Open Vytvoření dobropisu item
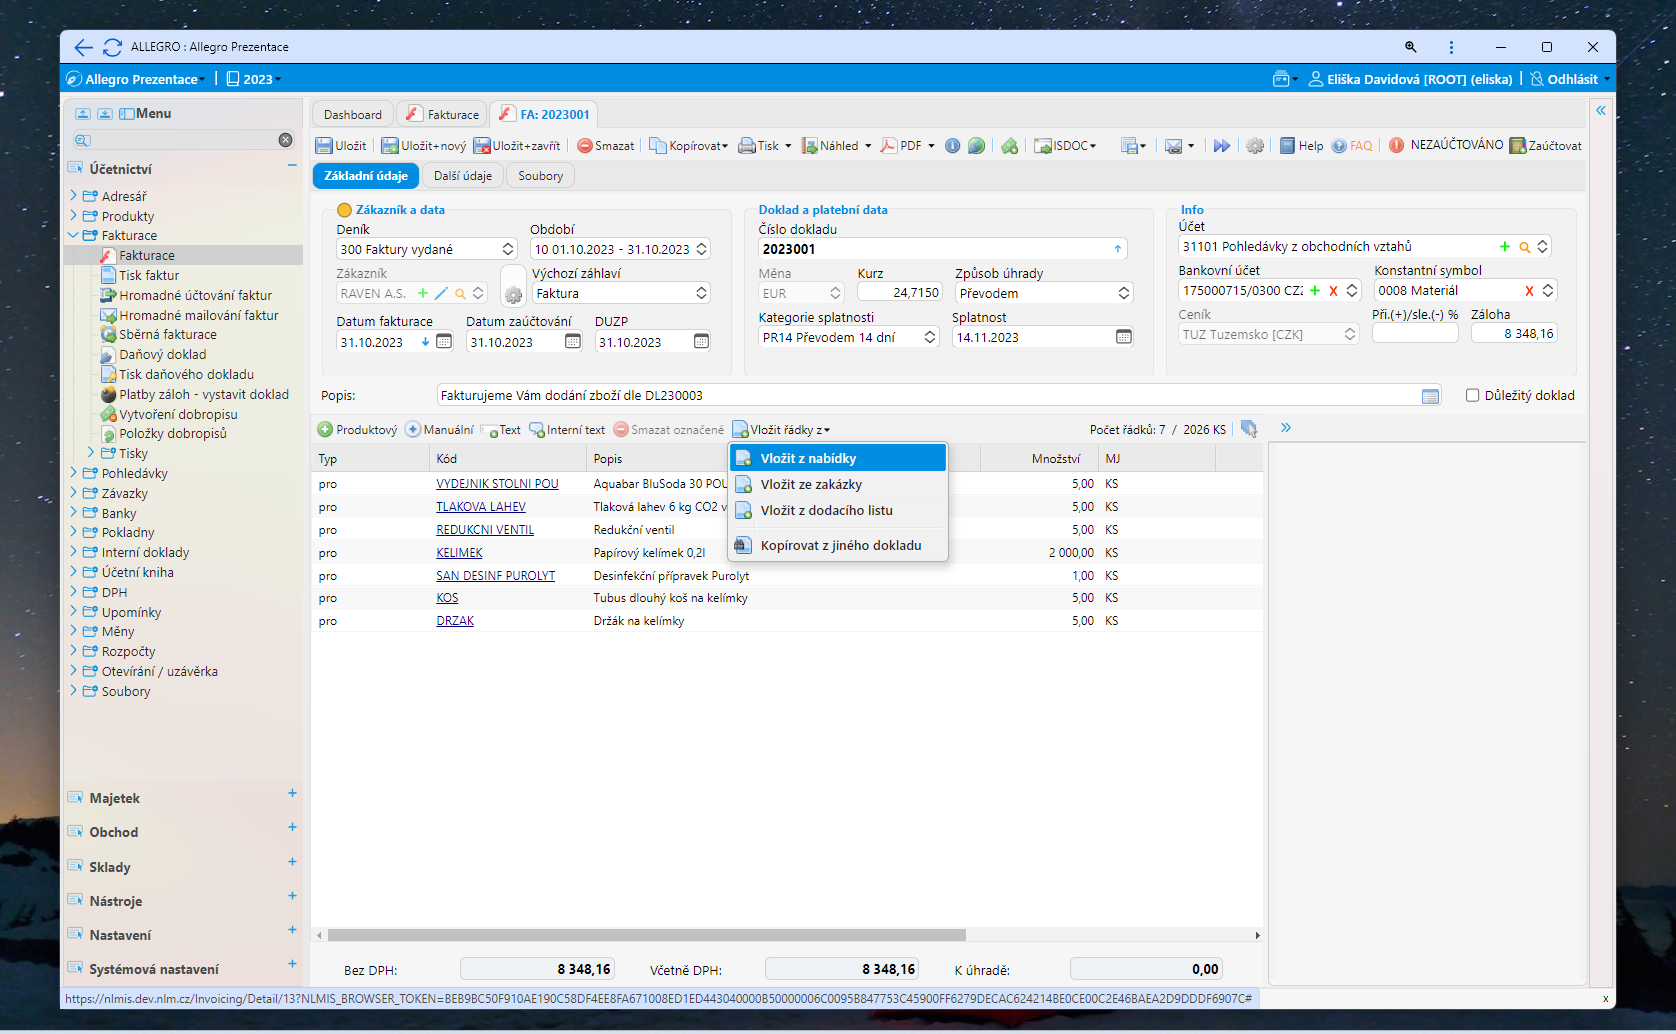This screenshot has width=1676, height=1034. pyautogui.click(x=178, y=414)
